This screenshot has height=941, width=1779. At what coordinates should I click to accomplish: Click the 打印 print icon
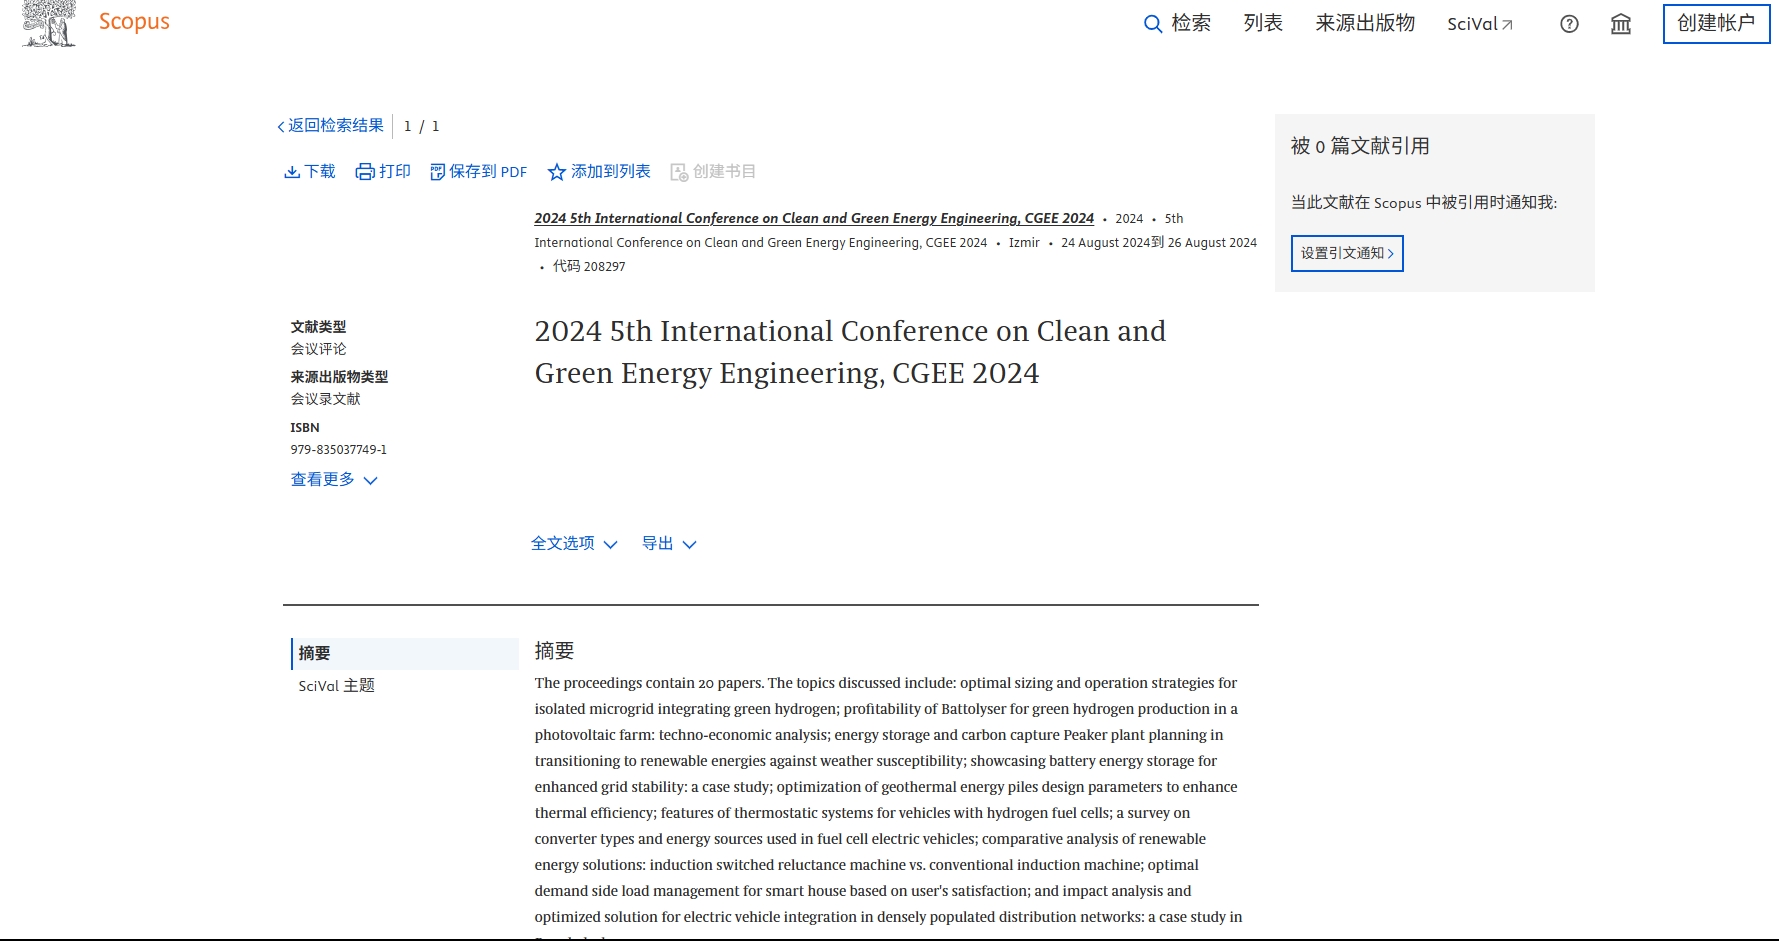coord(365,172)
